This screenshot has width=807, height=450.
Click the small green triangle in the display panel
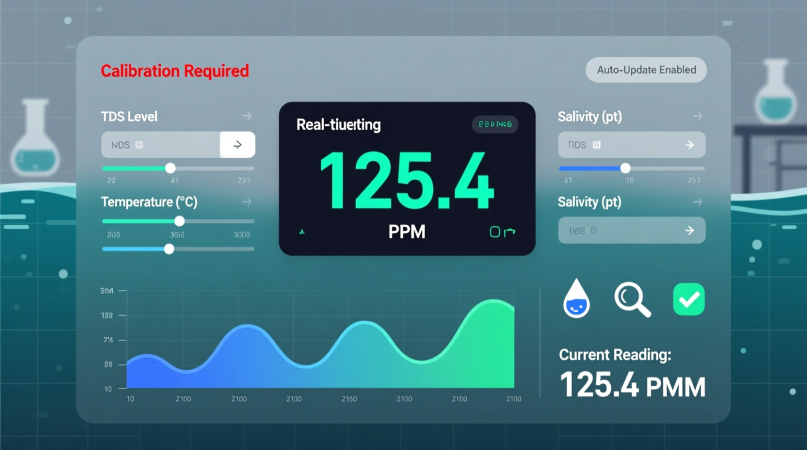(303, 232)
